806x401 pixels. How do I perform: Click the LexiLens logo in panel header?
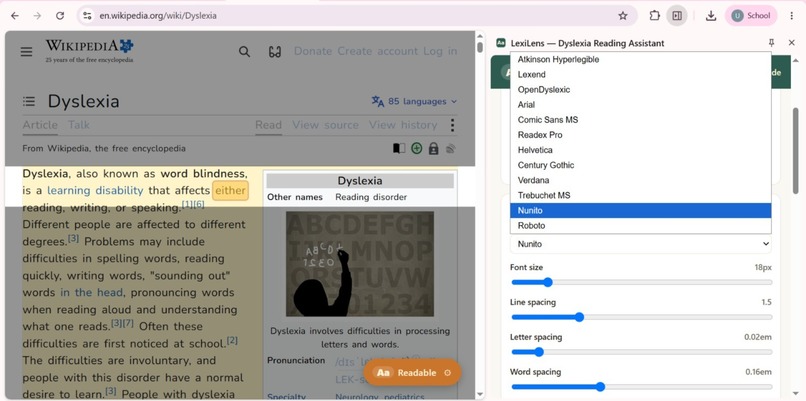501,43
